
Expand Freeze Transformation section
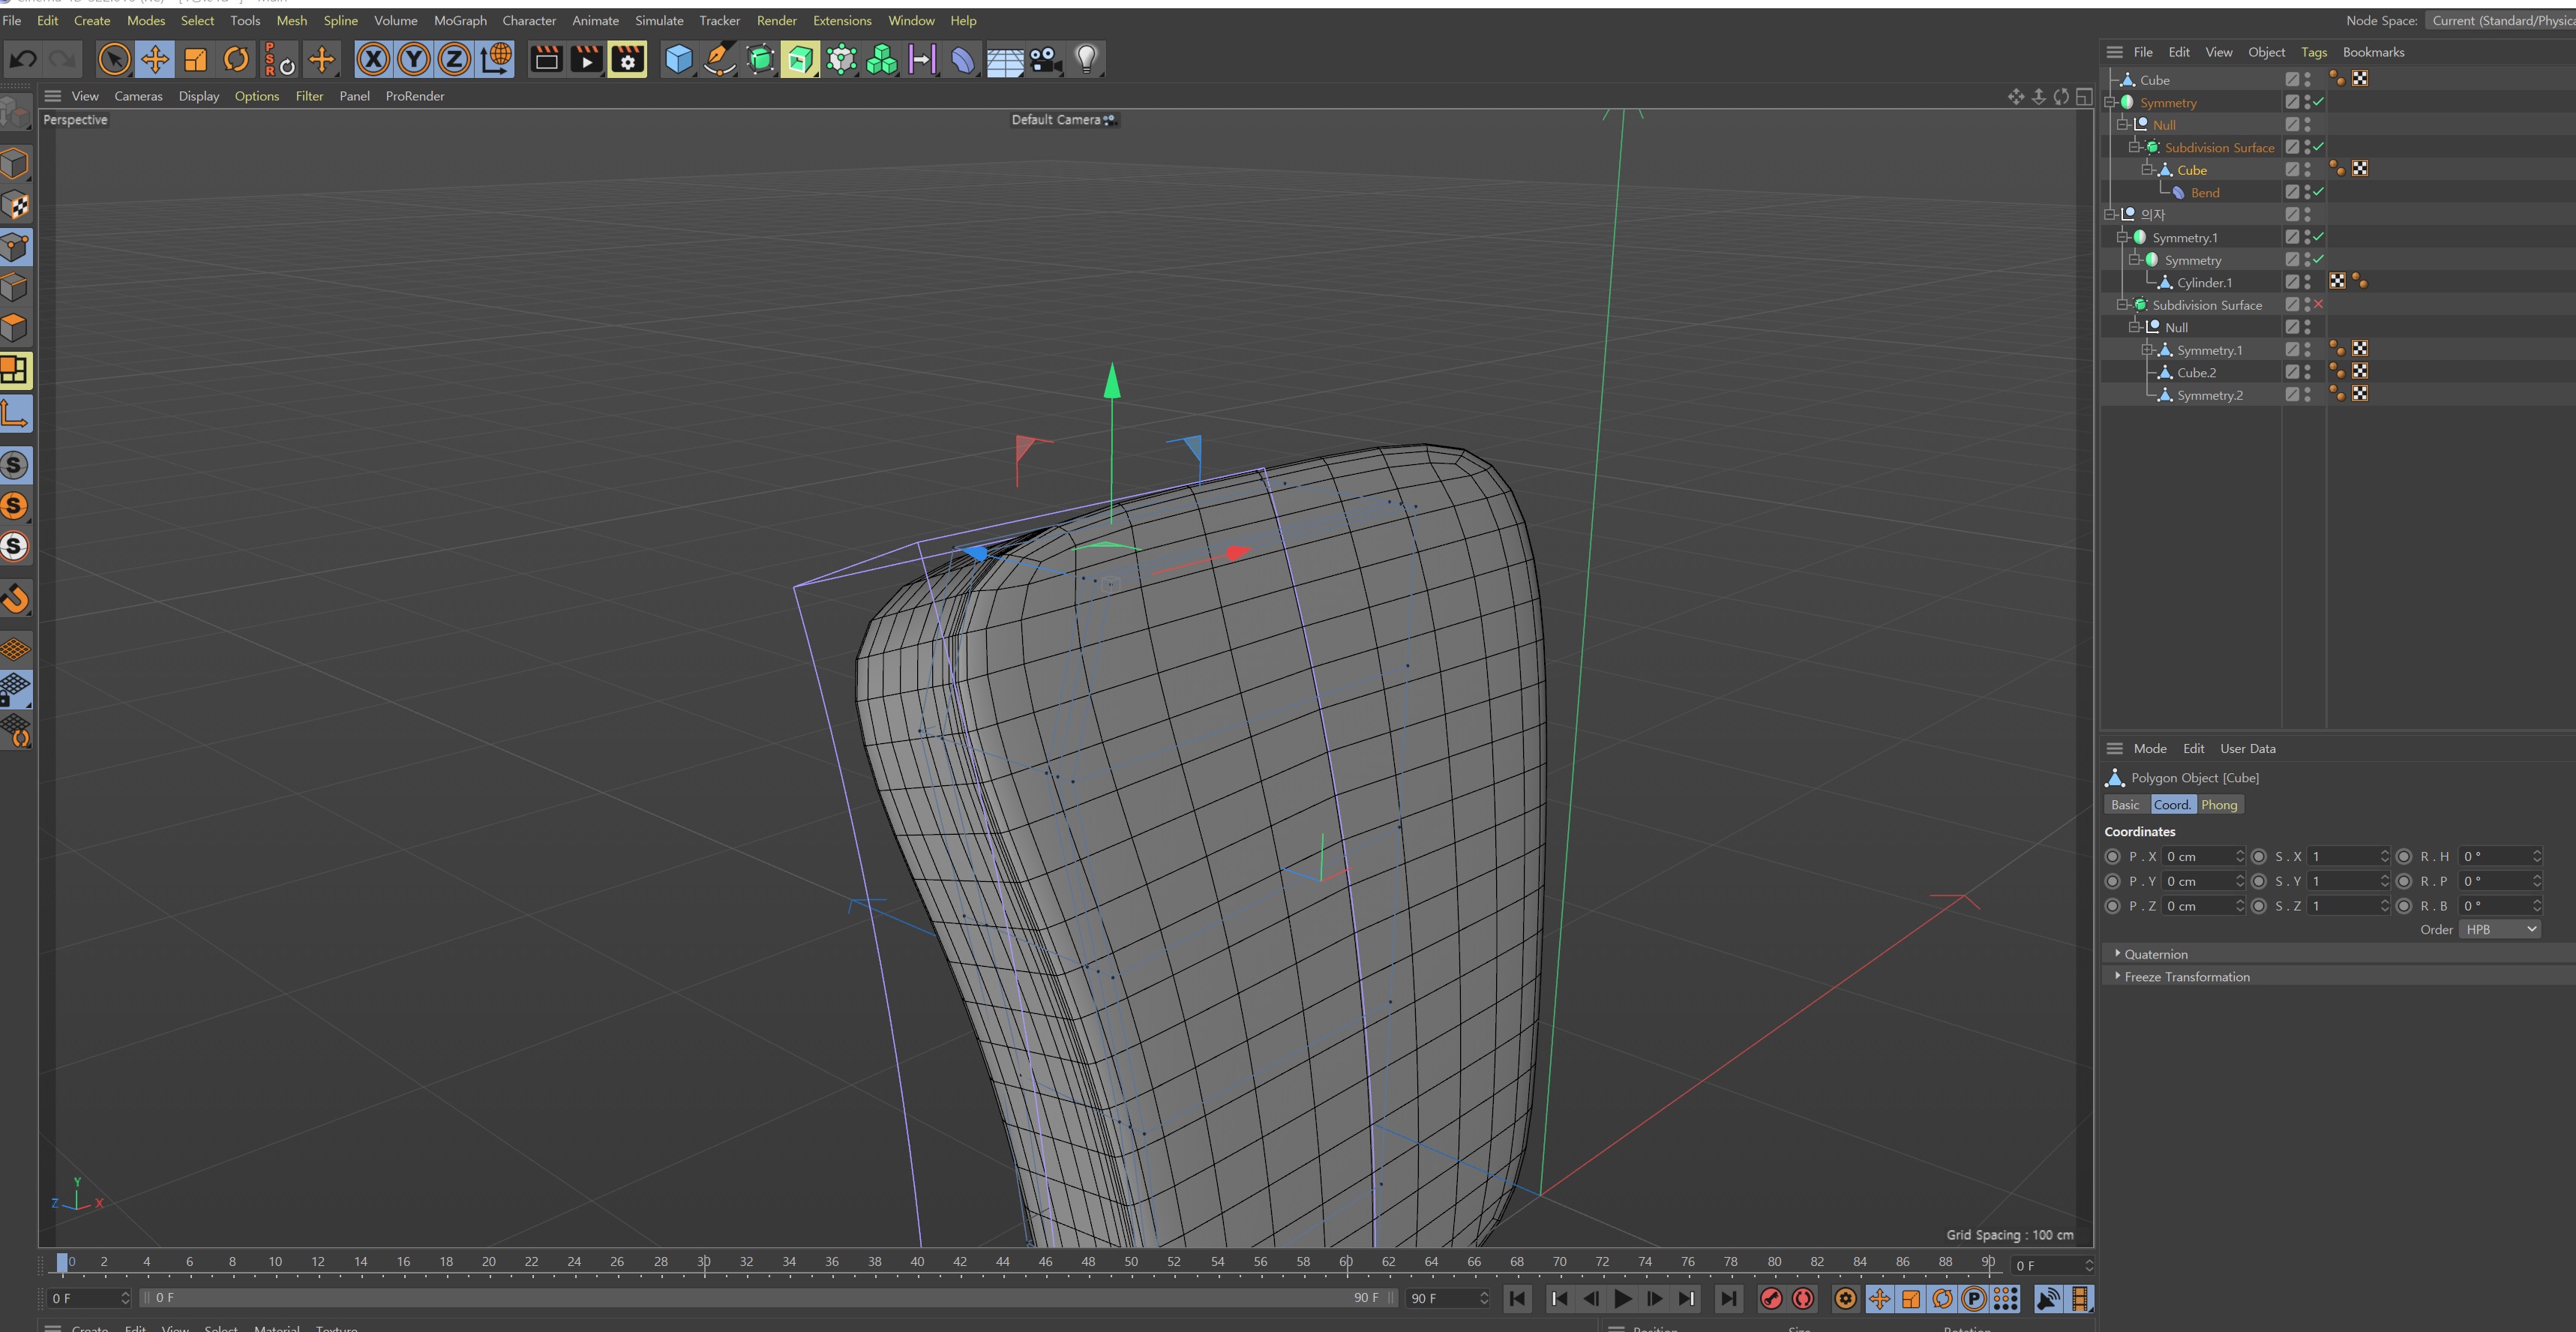pyautogui.click(x=2117, y=976)
